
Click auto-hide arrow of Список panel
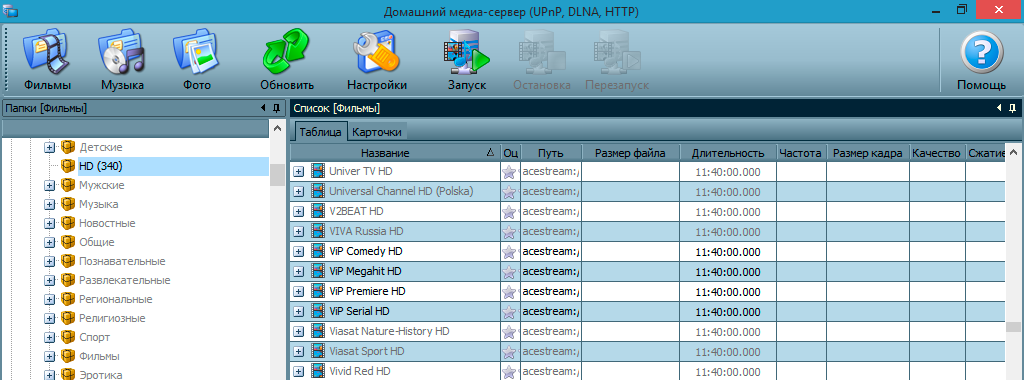click(x=999, y=108)
